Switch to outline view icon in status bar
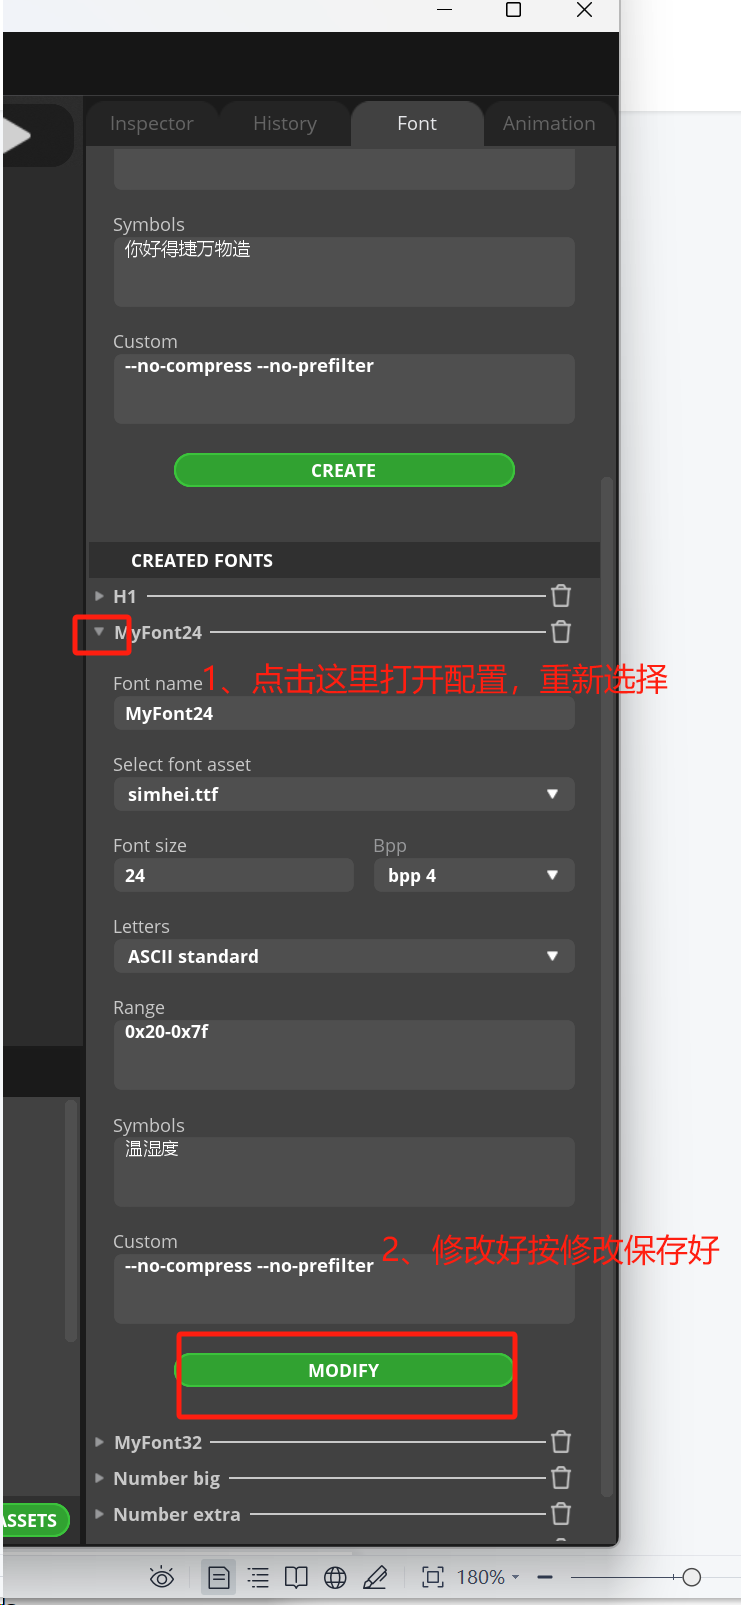Viewport: 741px width, 1605px height. (x=258, y=1578)
